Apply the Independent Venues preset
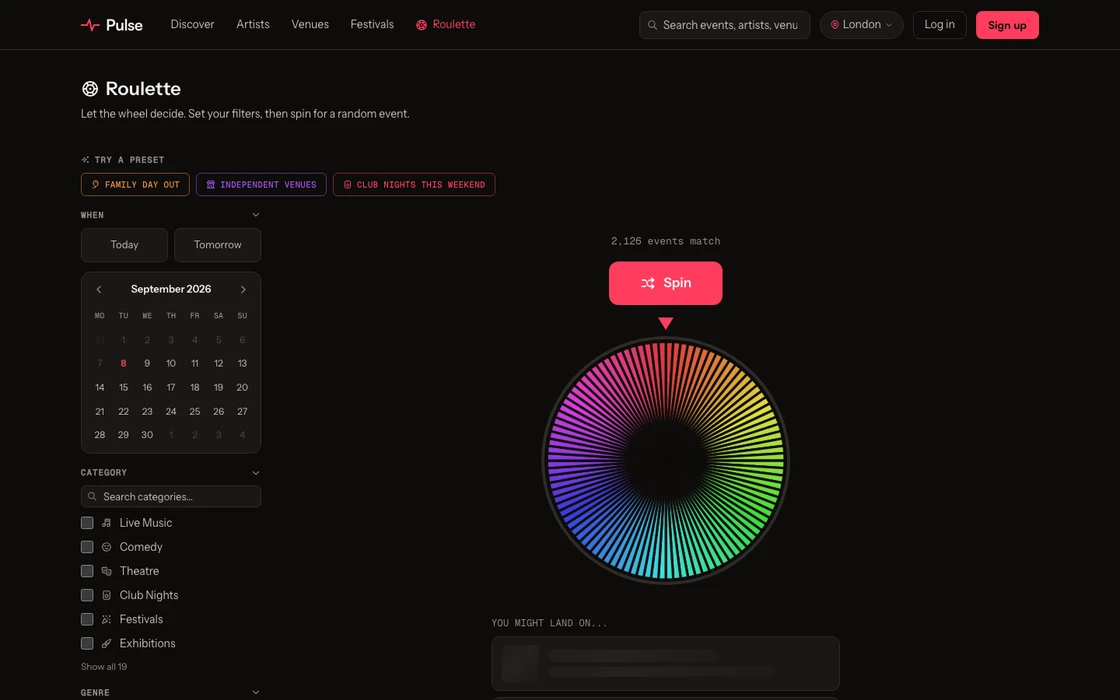This screenshot has height=700, width=1120. [261, 184]
